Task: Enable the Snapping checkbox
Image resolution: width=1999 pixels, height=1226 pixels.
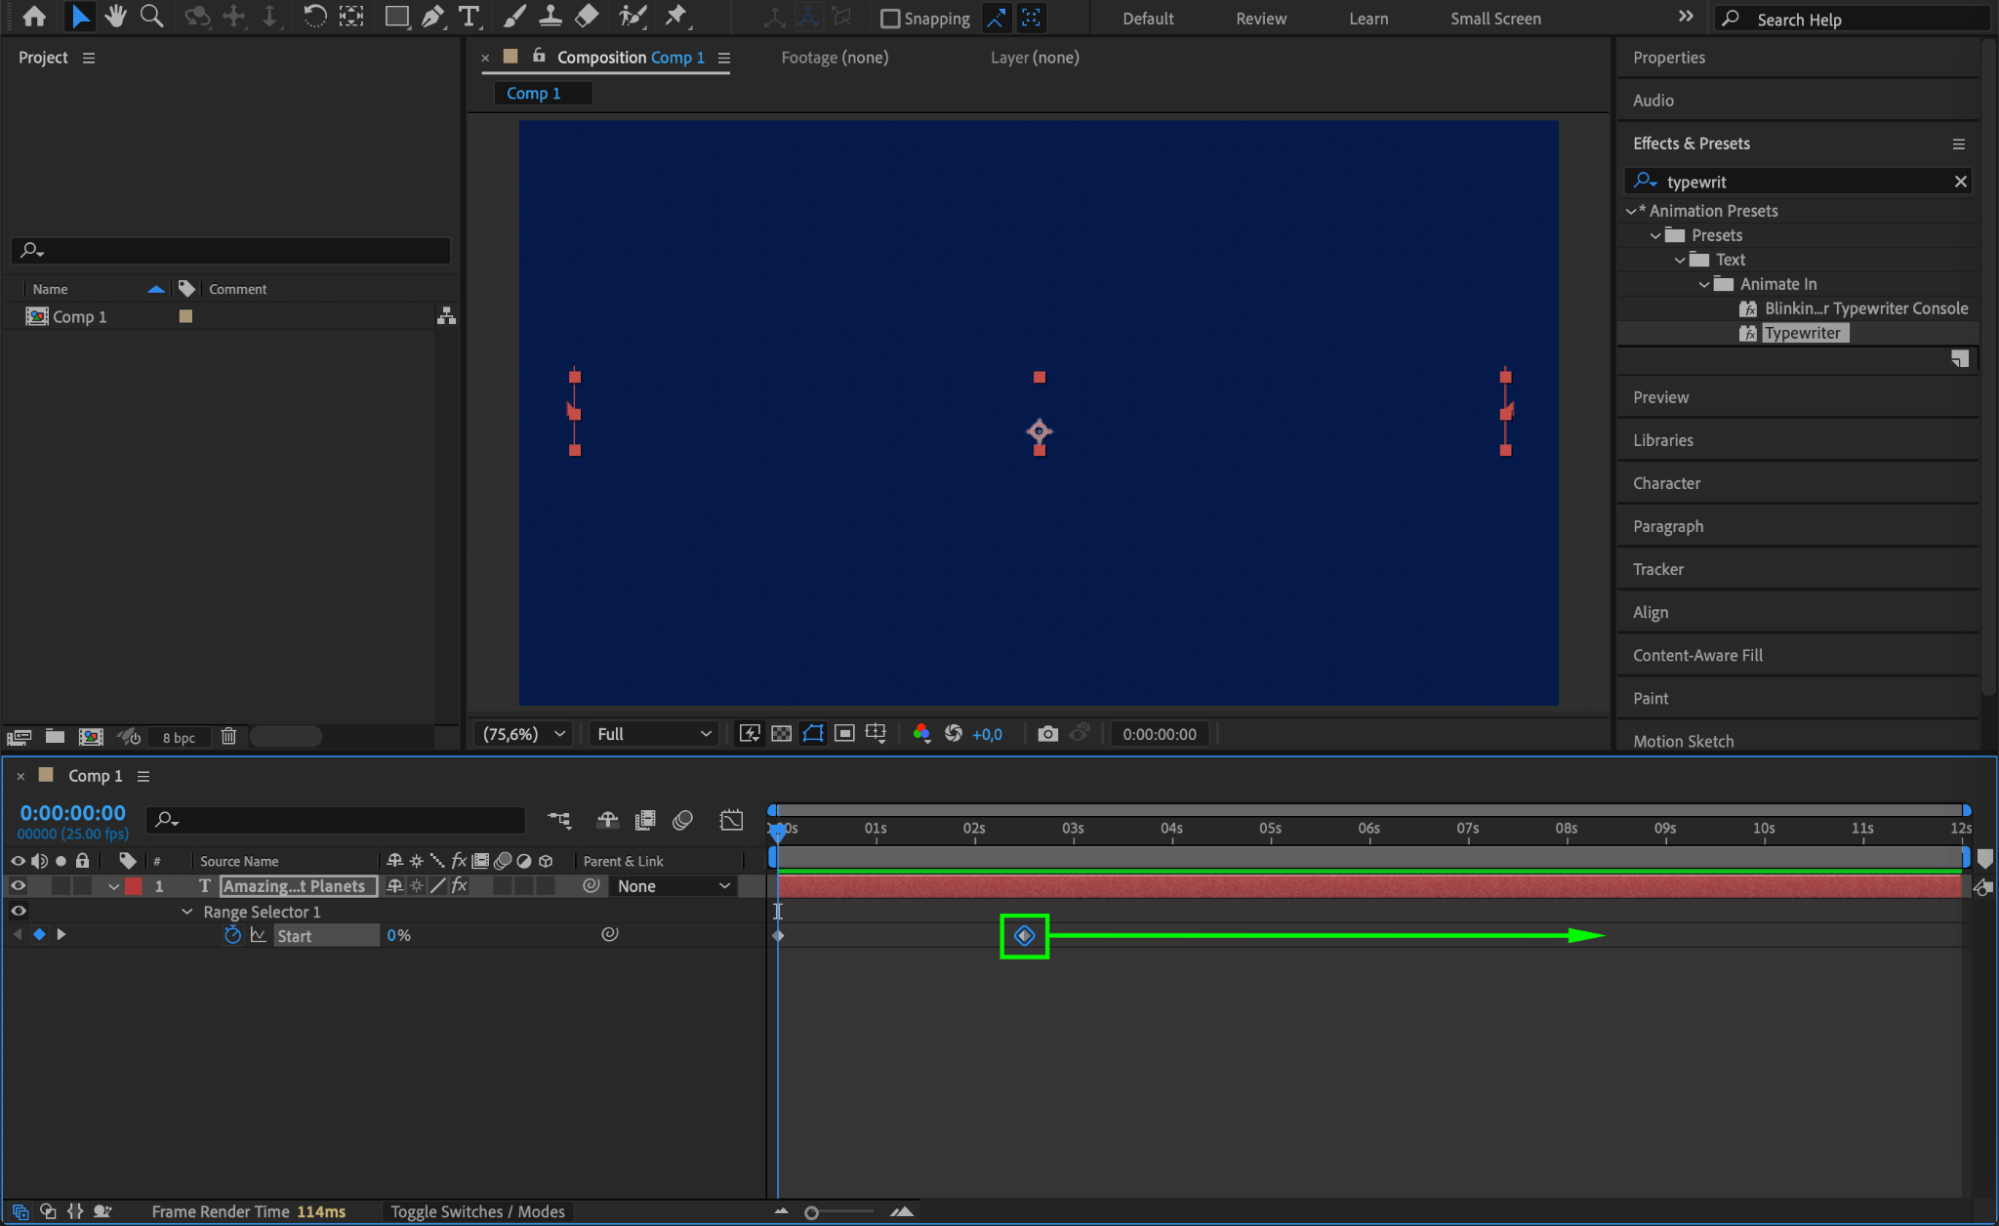Action: [x=889, y=19]
